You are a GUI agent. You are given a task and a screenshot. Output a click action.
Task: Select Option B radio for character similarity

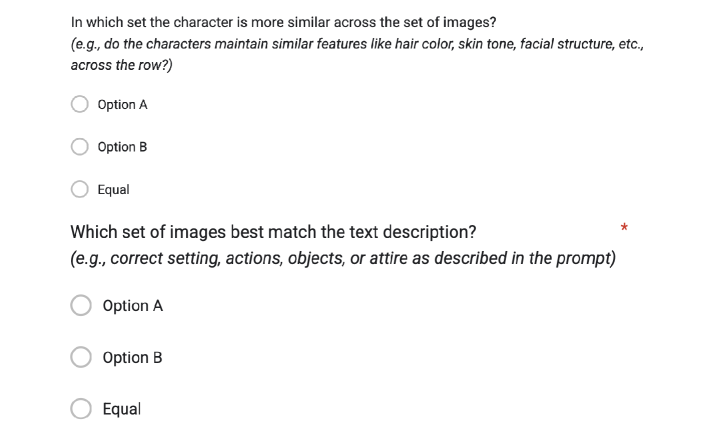pos(80,147)
